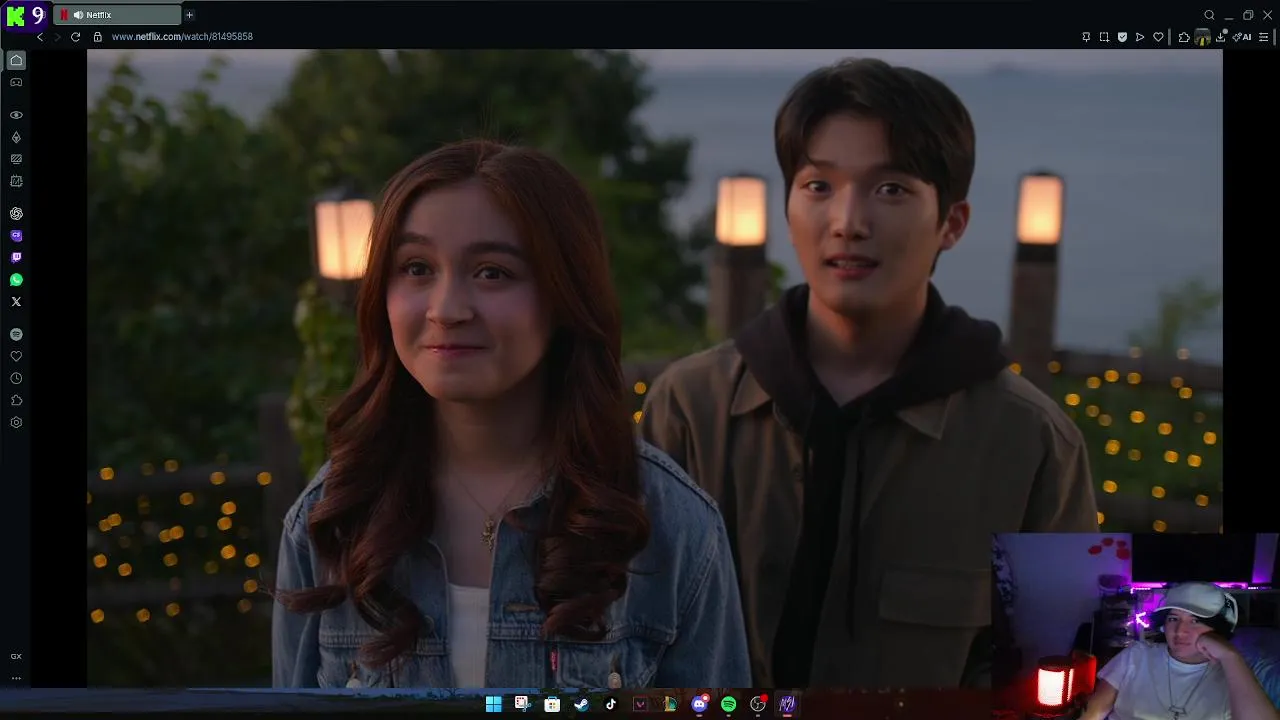View site info via padlock icon

(98, 37)
